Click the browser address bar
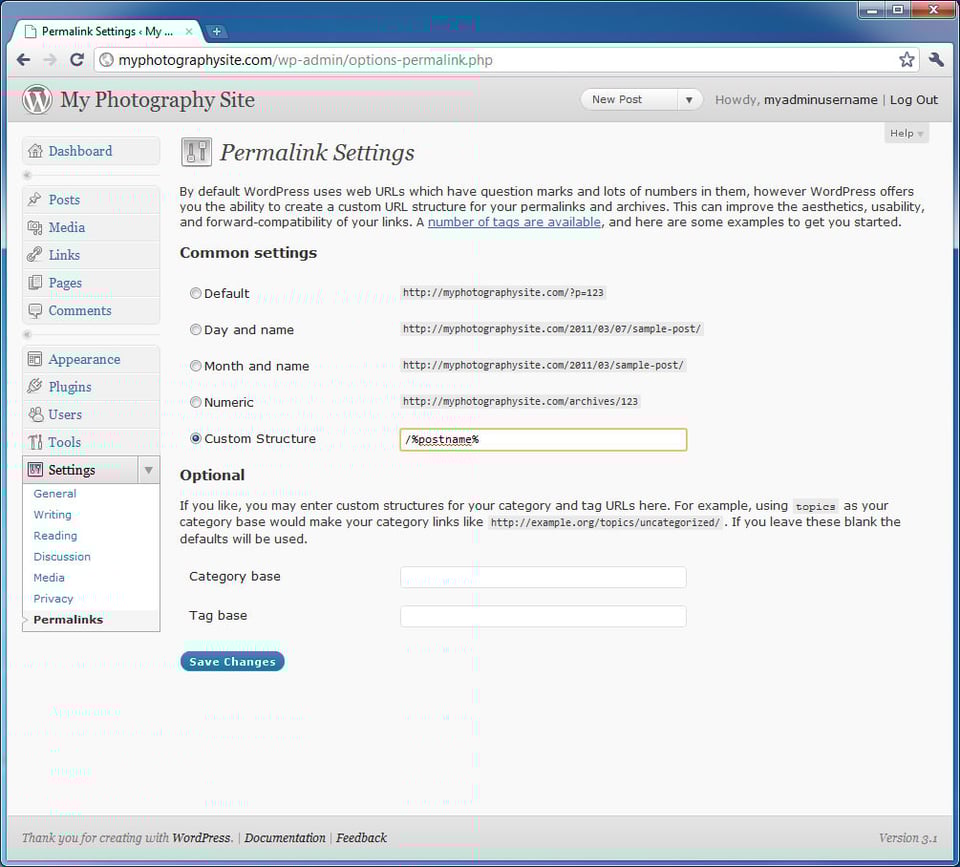 [506, 59]
